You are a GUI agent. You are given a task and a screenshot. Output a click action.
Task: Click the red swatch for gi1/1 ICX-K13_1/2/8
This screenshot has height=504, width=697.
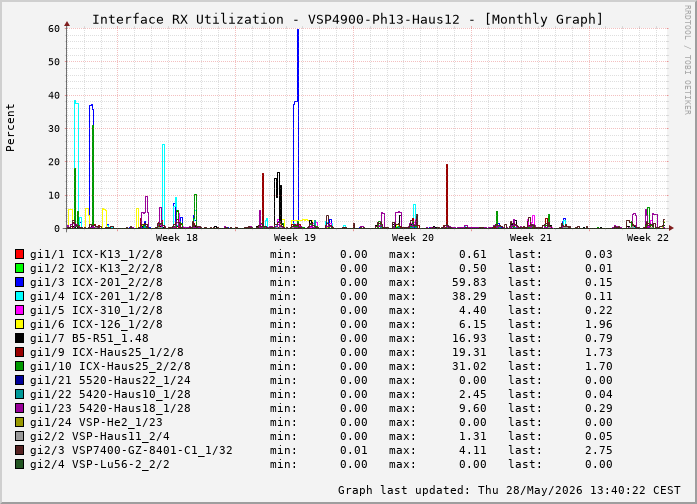click(x=19, y=254)
